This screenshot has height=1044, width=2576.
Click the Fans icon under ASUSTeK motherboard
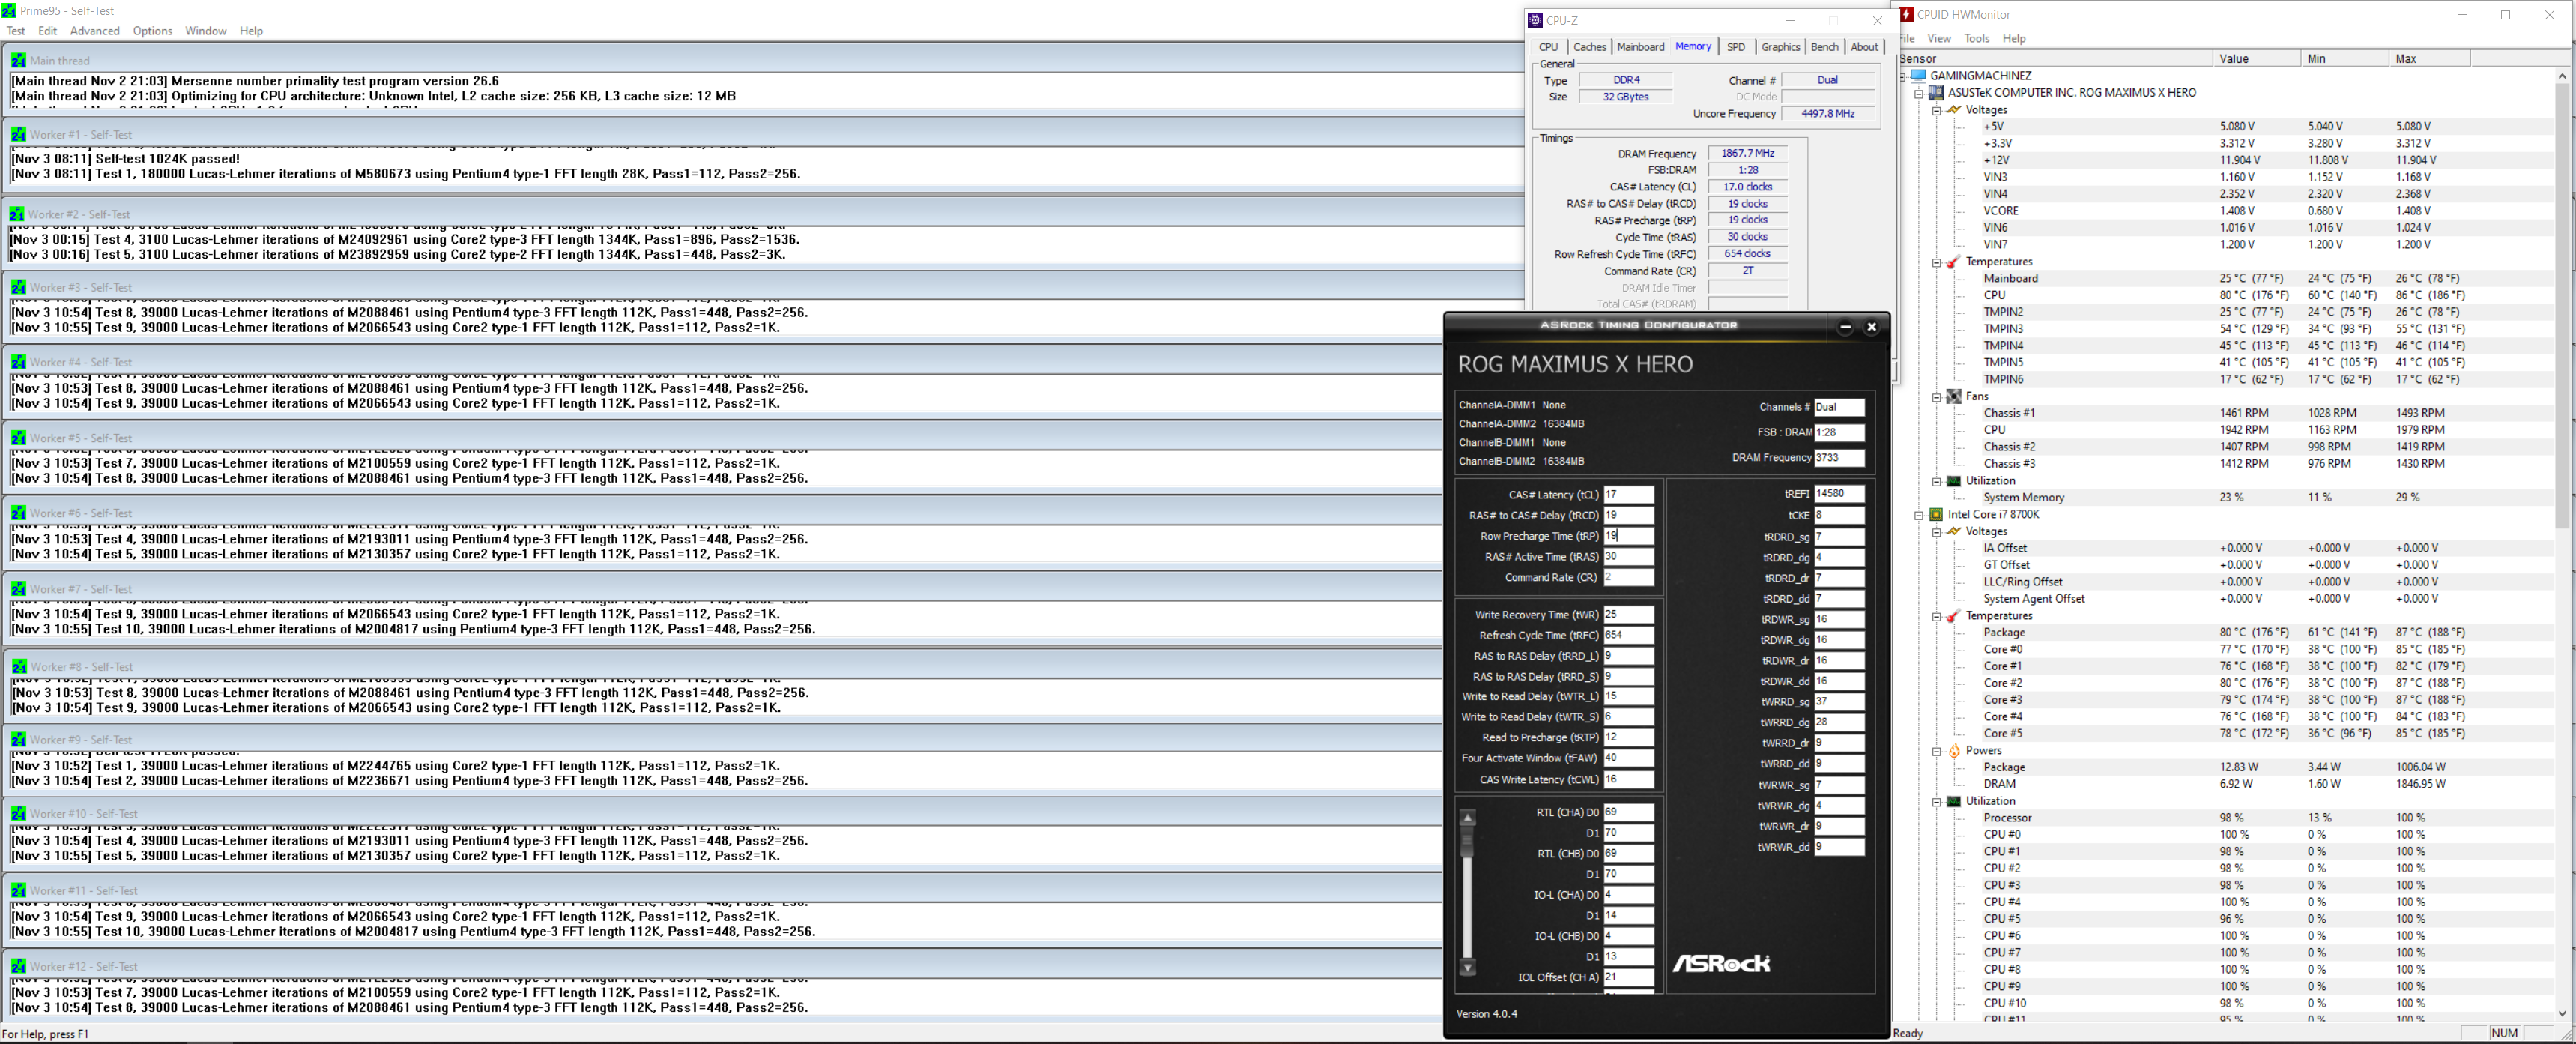click(1953, 396)
